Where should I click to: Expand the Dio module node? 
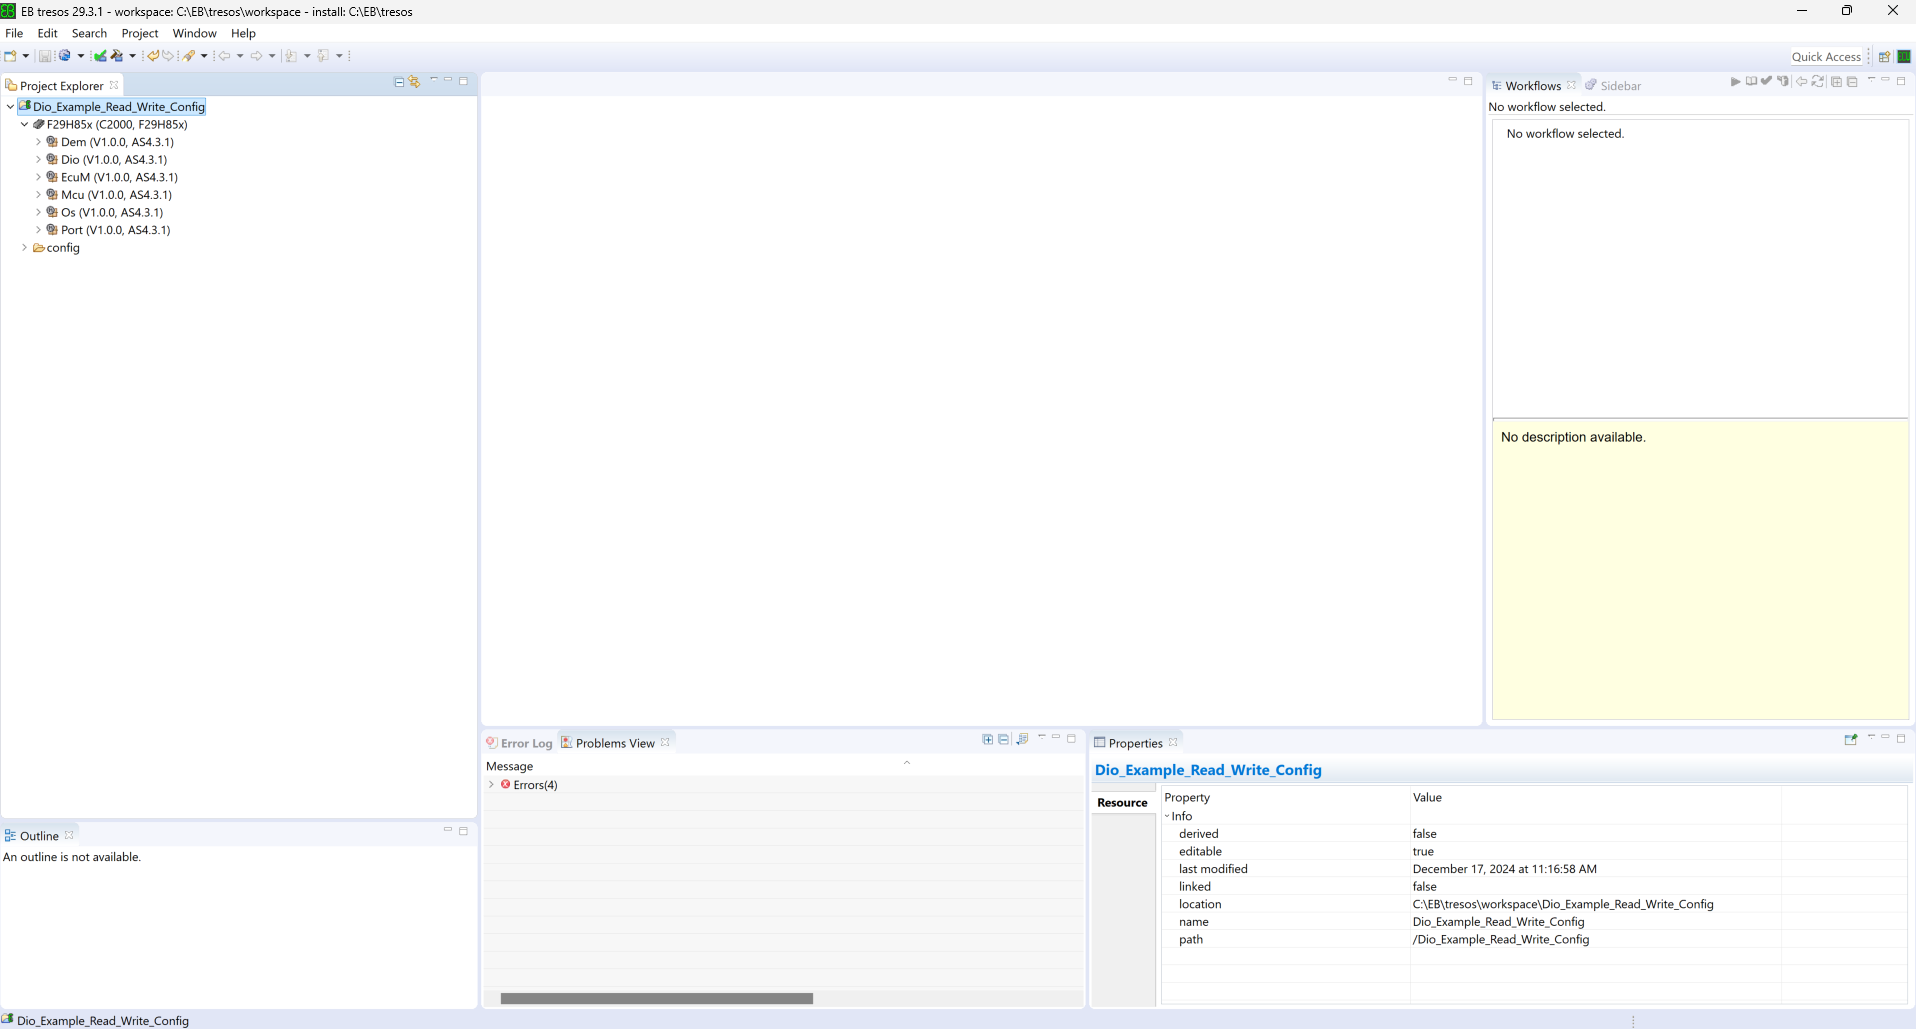coord(38,159)
